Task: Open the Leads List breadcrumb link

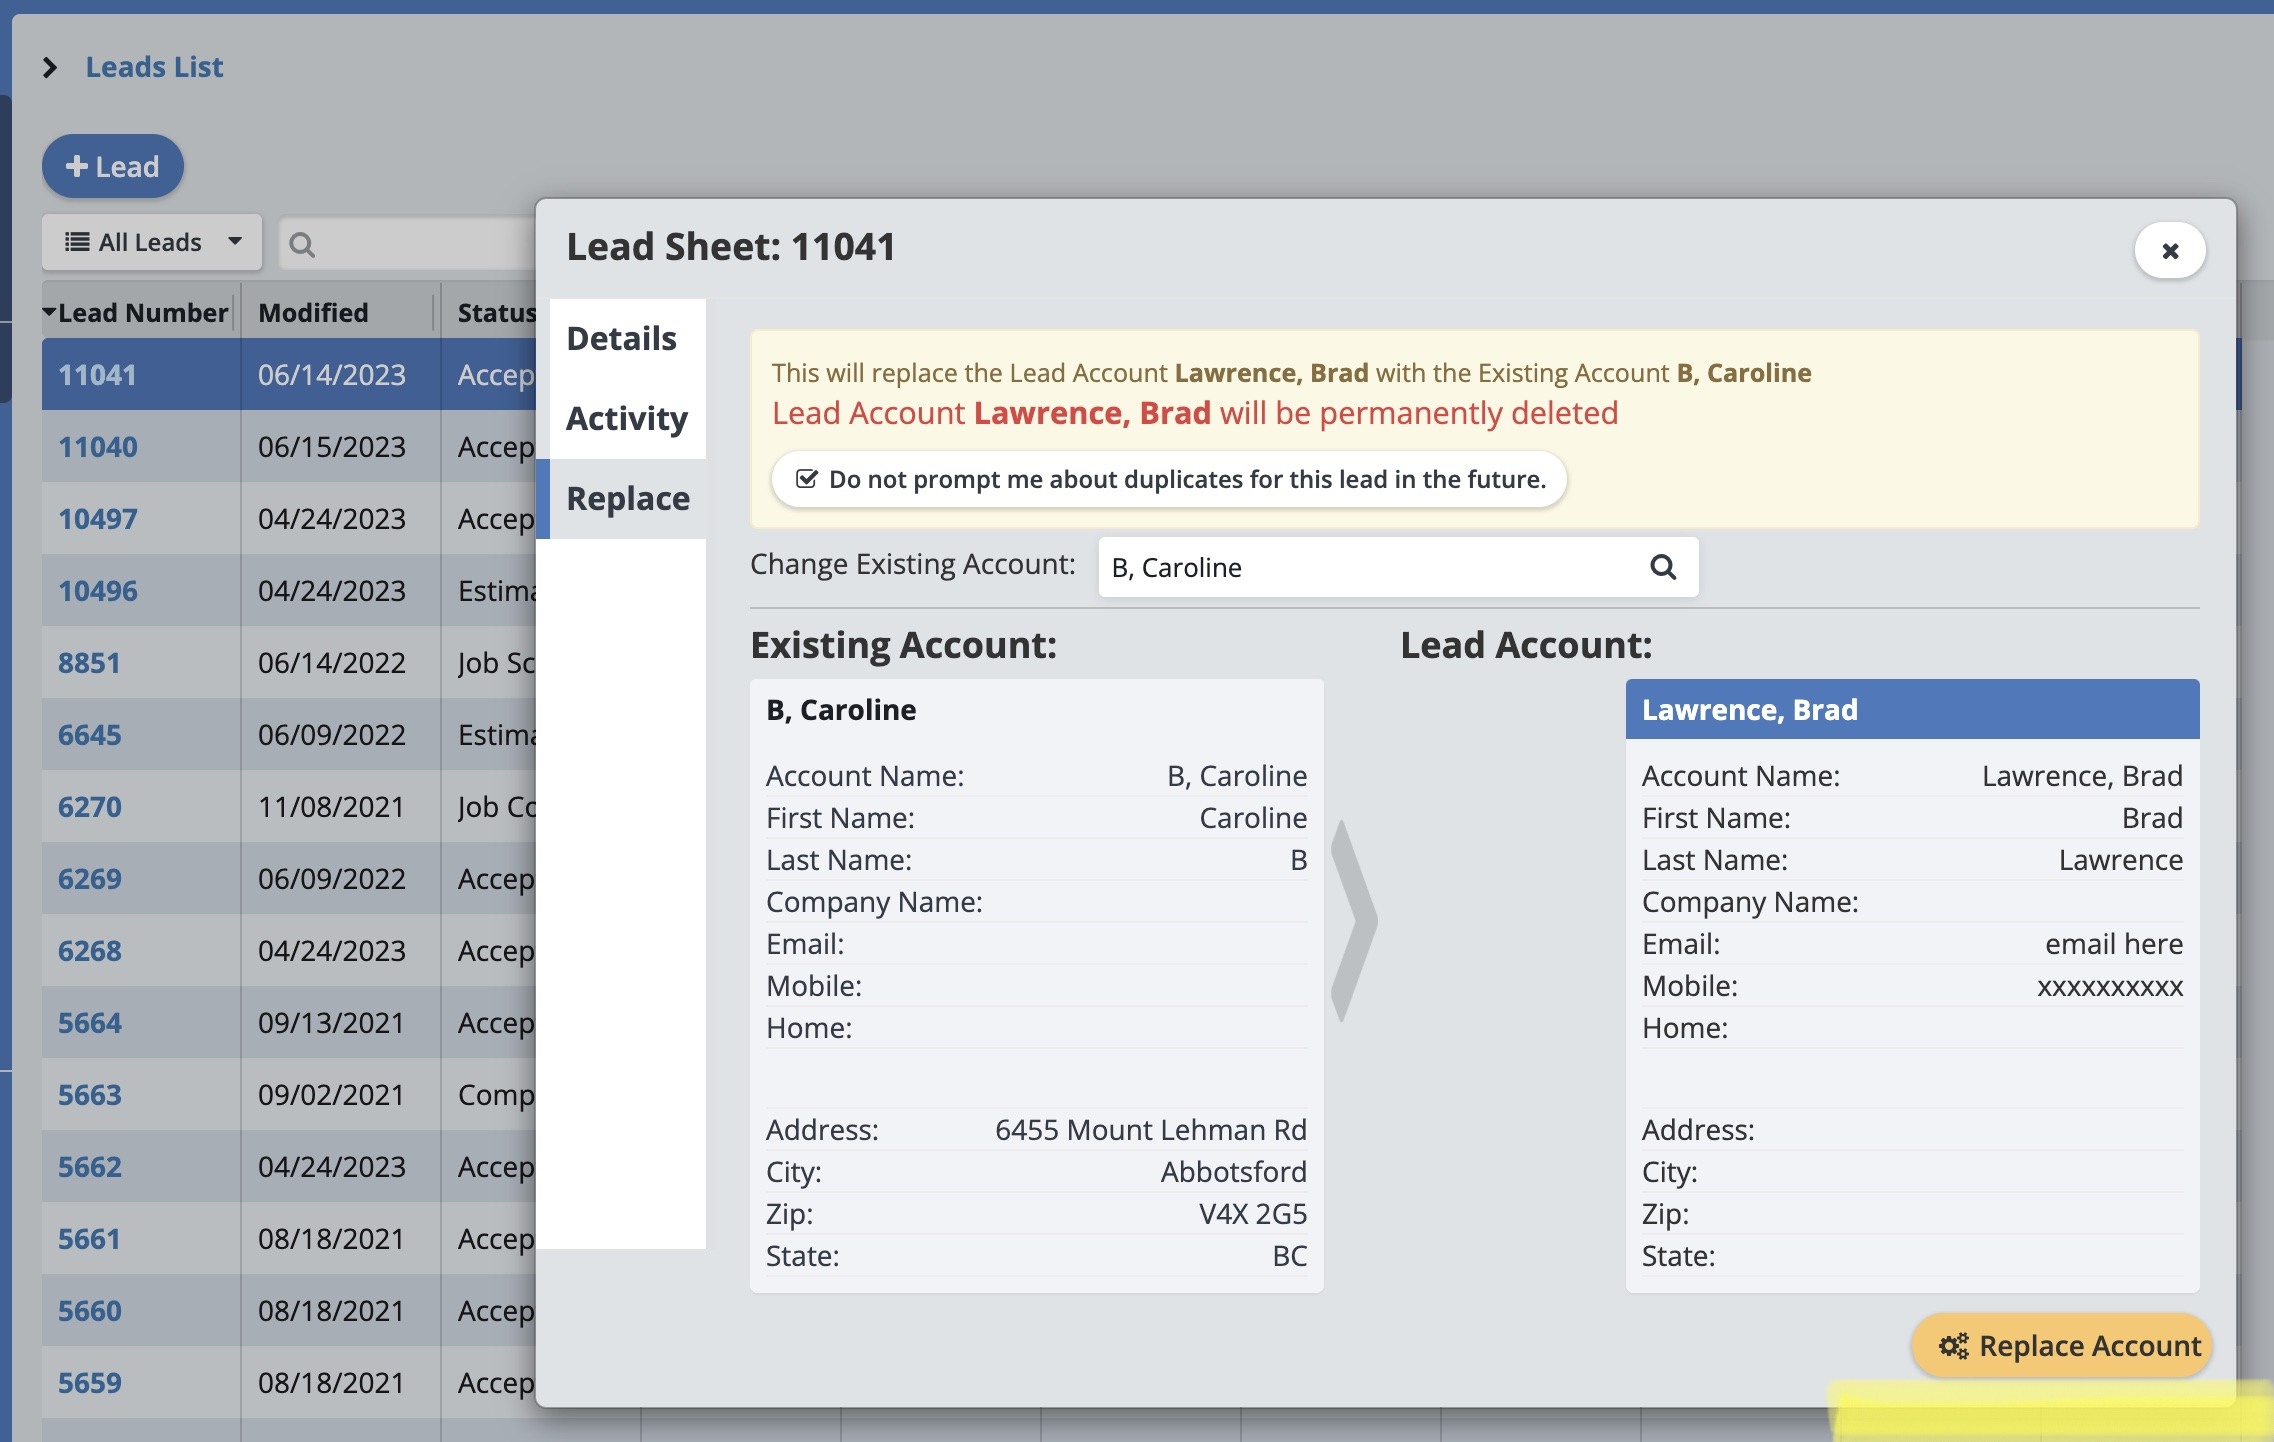Action: point(154,67)
